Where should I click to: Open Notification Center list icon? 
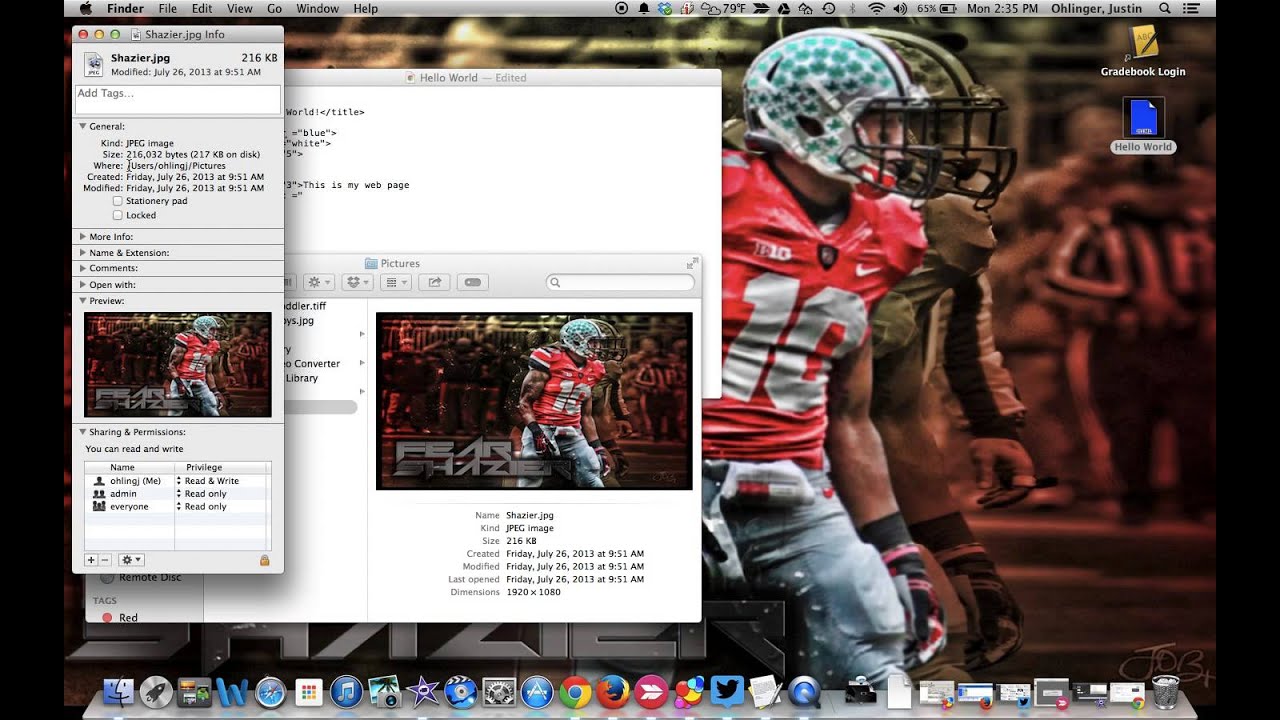click(x=1190, y=8)
